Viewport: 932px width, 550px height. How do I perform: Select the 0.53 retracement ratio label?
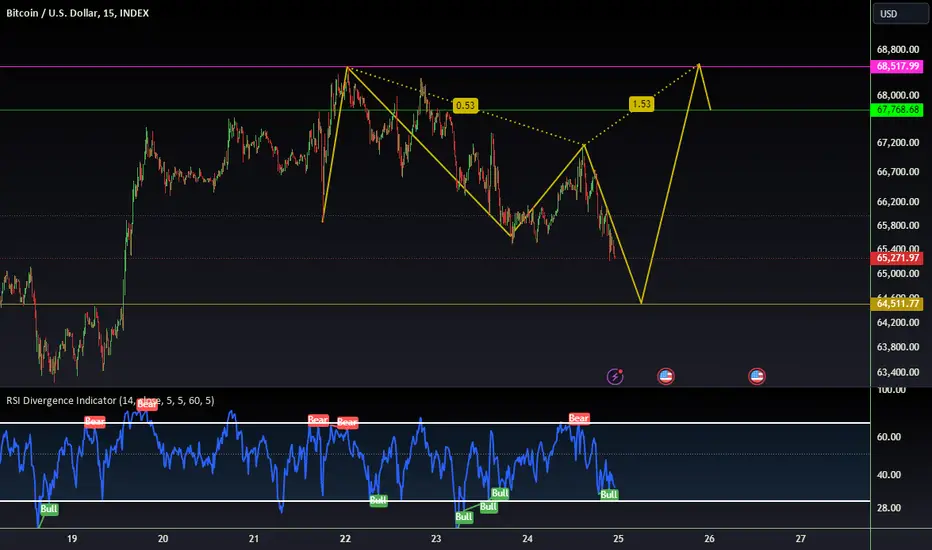coord(465,105)
